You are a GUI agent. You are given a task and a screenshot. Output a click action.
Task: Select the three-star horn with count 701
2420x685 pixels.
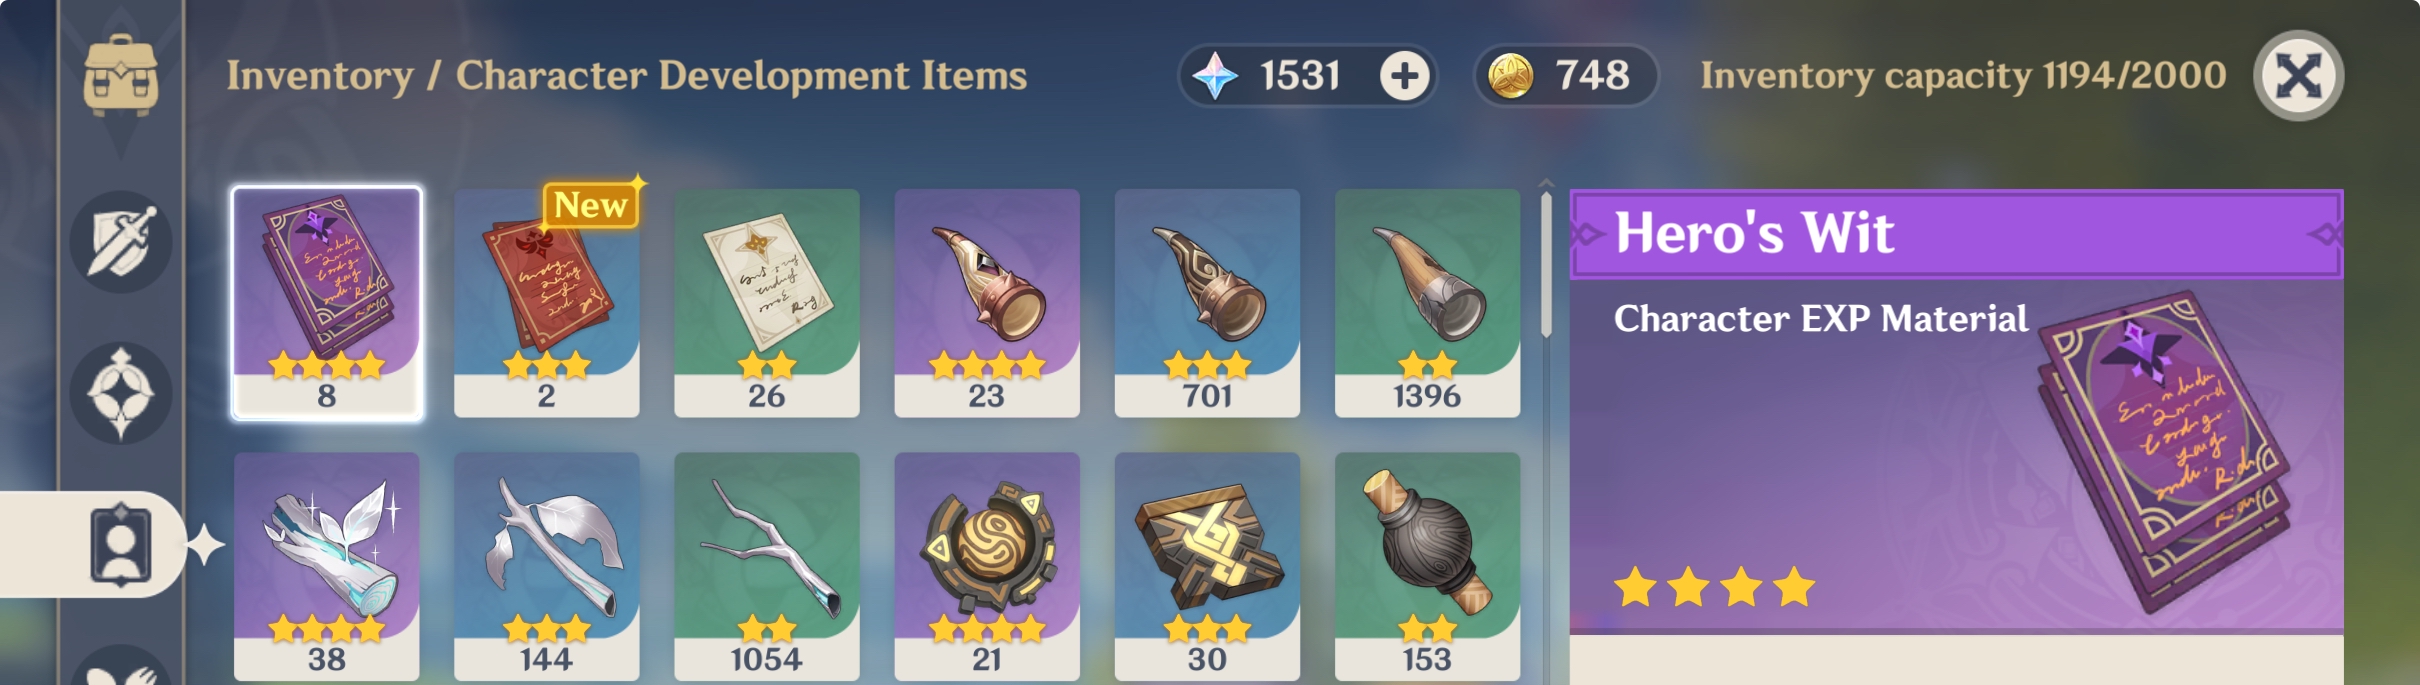coord(1207,303)
